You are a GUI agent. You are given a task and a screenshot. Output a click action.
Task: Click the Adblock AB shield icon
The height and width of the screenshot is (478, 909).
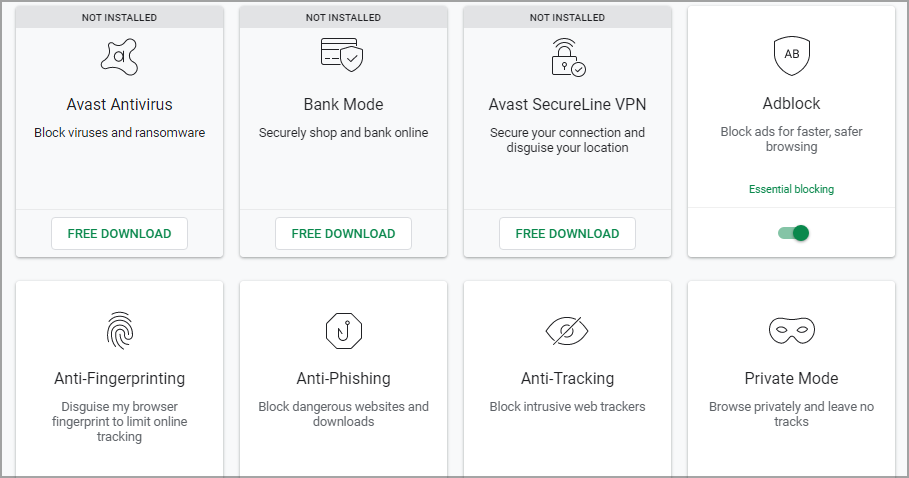tap(791, 56)
